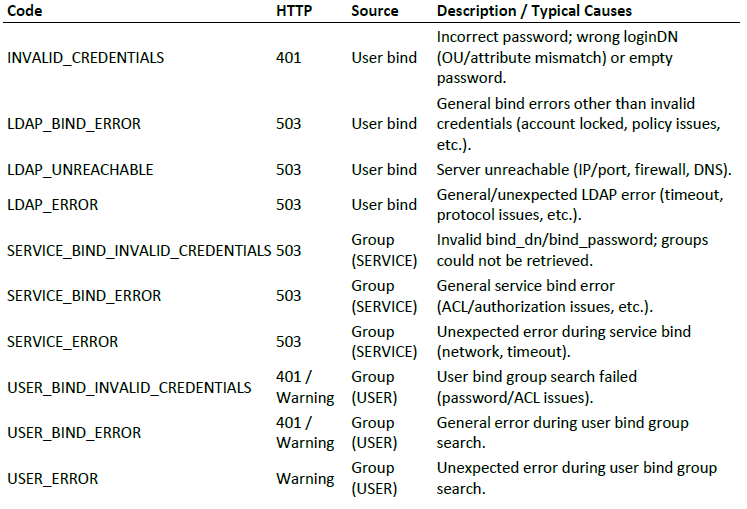747x509 pixels.
Task: Click the 503 value for SERVICE_ERROR
Action: 289,342
